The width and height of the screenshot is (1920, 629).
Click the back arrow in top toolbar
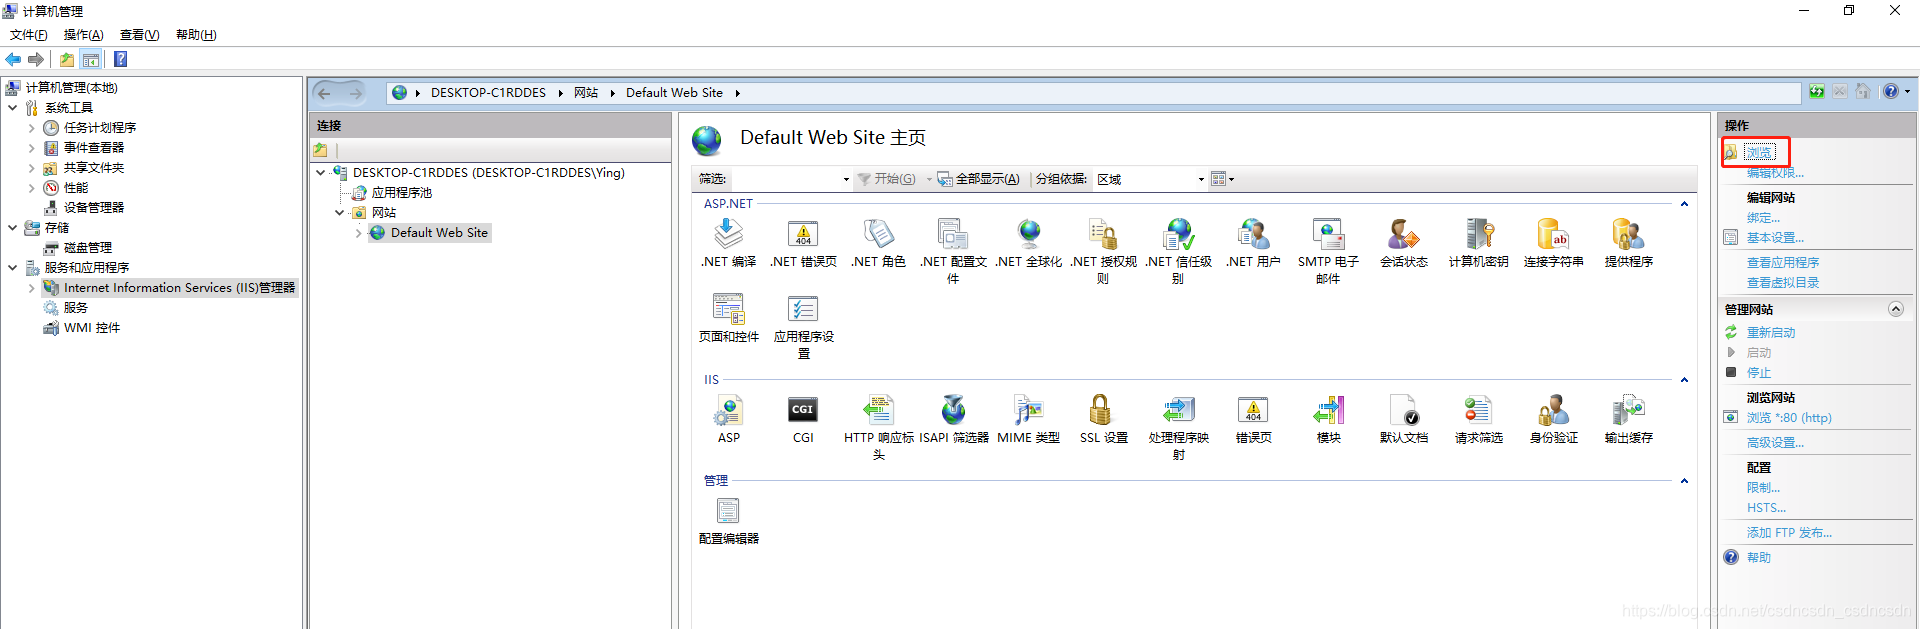pos(13,59)
